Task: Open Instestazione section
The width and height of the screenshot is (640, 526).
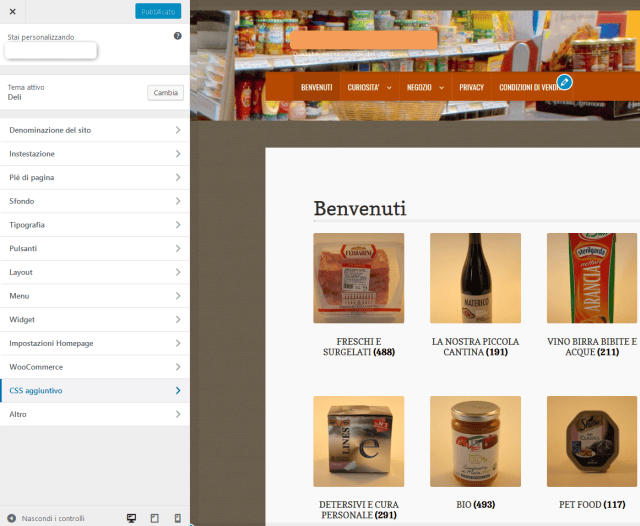Action: [x=95, y=154]
